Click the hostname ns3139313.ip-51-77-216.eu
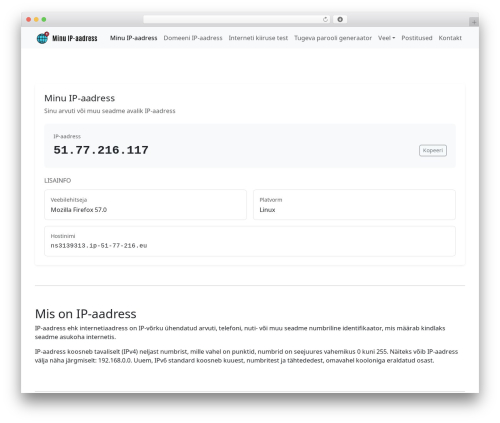The image size is (500, 423). (x=99, y=246)
